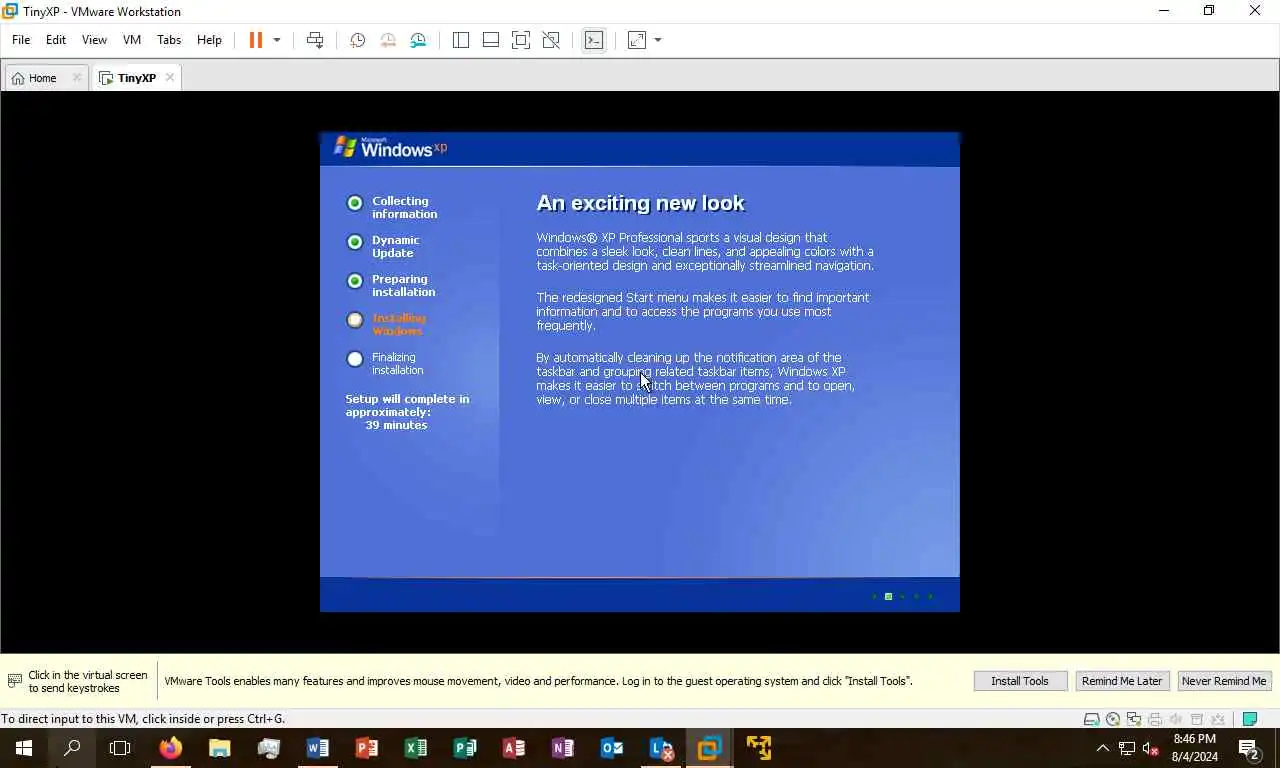Click the Windows XP logo in setup
The width and height of the screenshot is (1280, 768).
coord(390,148)
